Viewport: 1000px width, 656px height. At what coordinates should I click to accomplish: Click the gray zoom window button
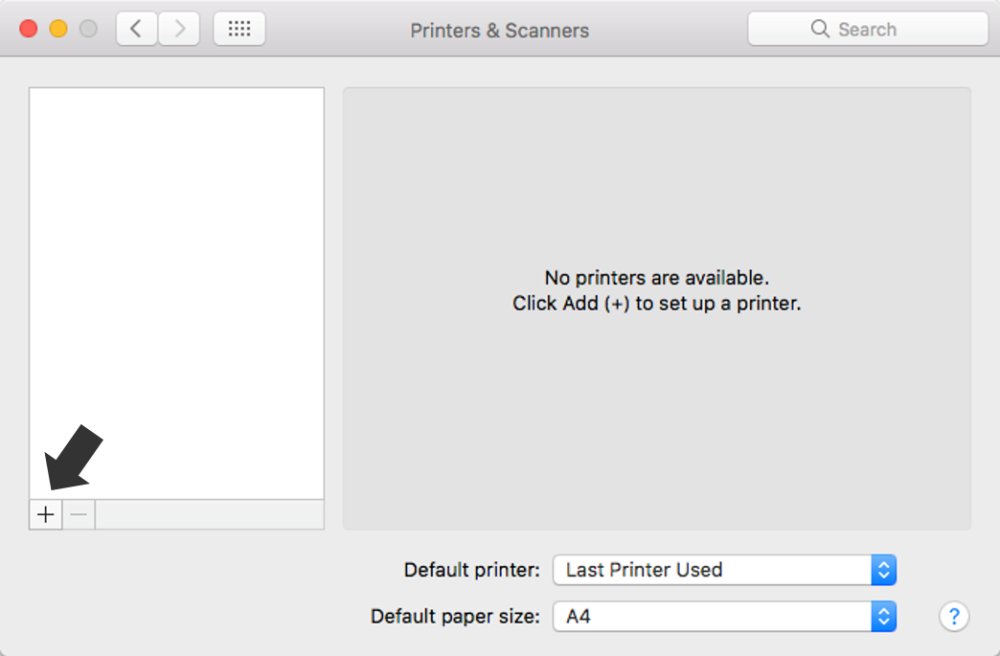click(88, 29)
